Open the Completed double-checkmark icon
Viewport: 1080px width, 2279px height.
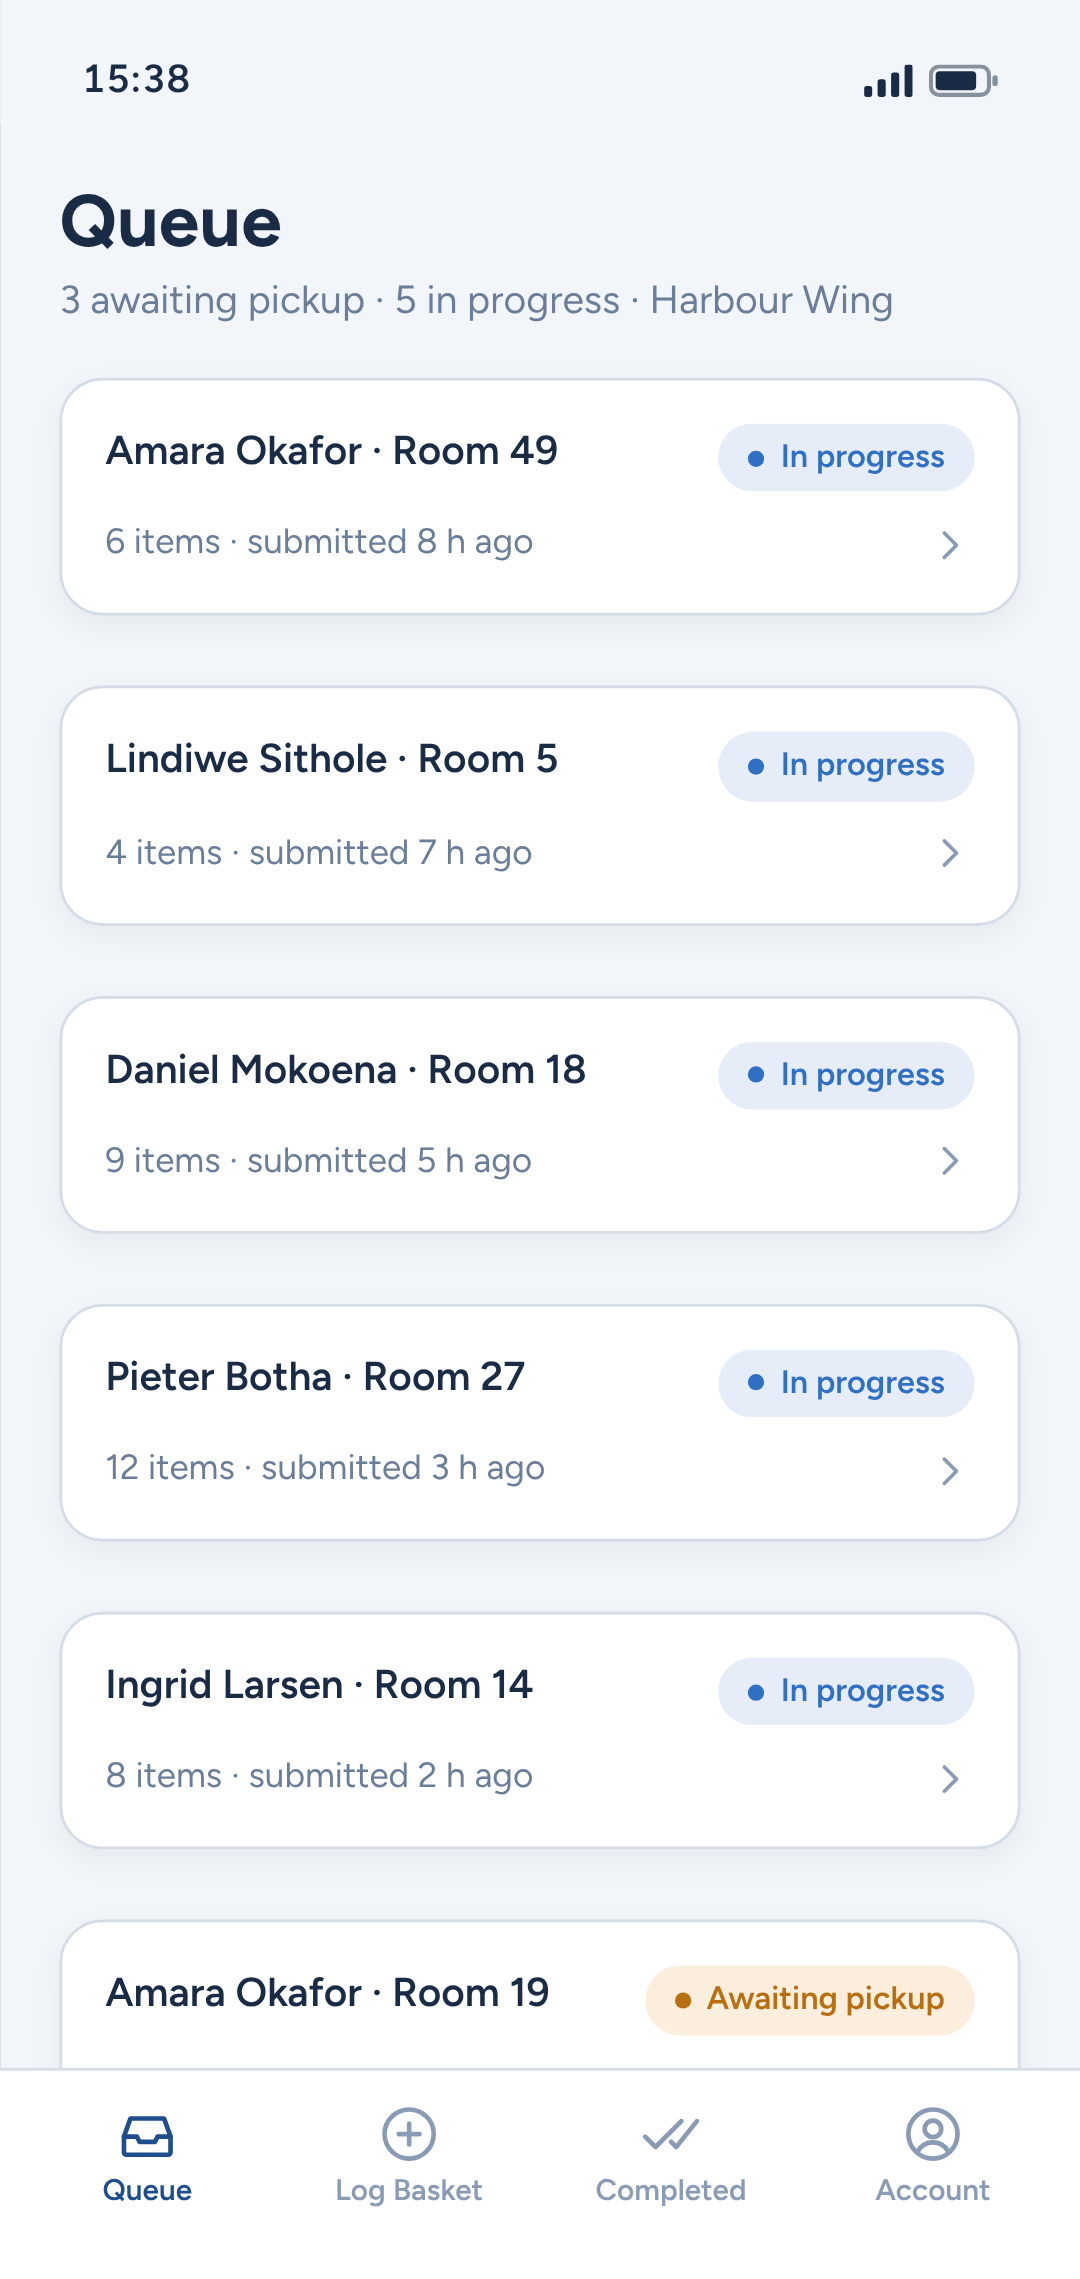670,2134
